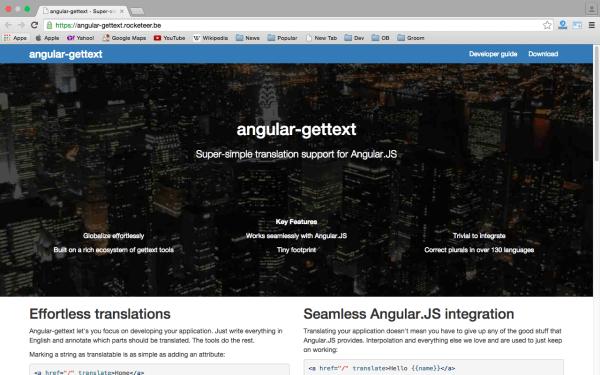
Task: Click the 'Globalize effortlessly' feature text
Action: (x=114, y=236)
